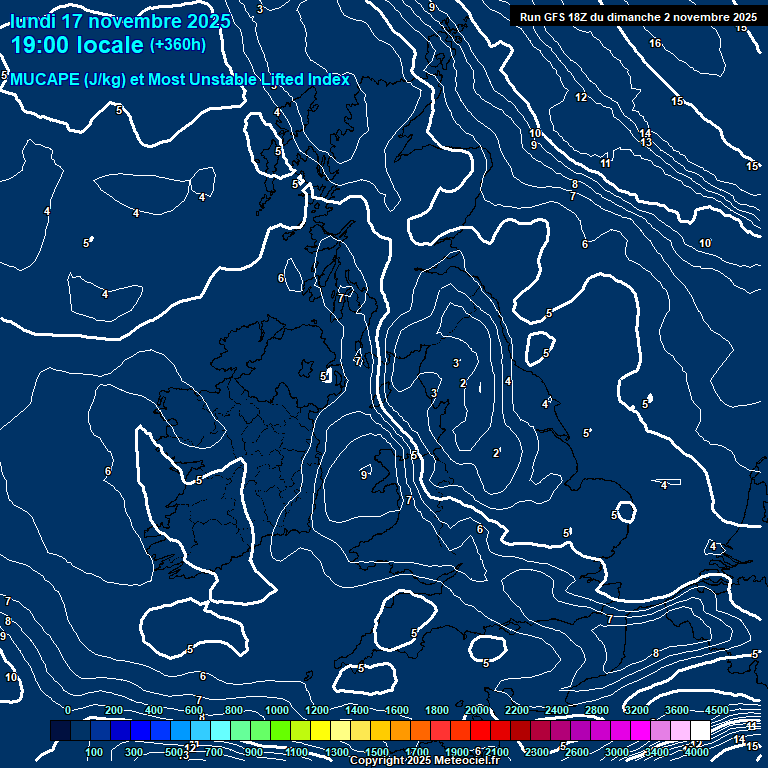Viewport: 768px width, 768px height.
Task: Select the bright green swatch between 1000 and 1100
Action: tap(281, 730)
